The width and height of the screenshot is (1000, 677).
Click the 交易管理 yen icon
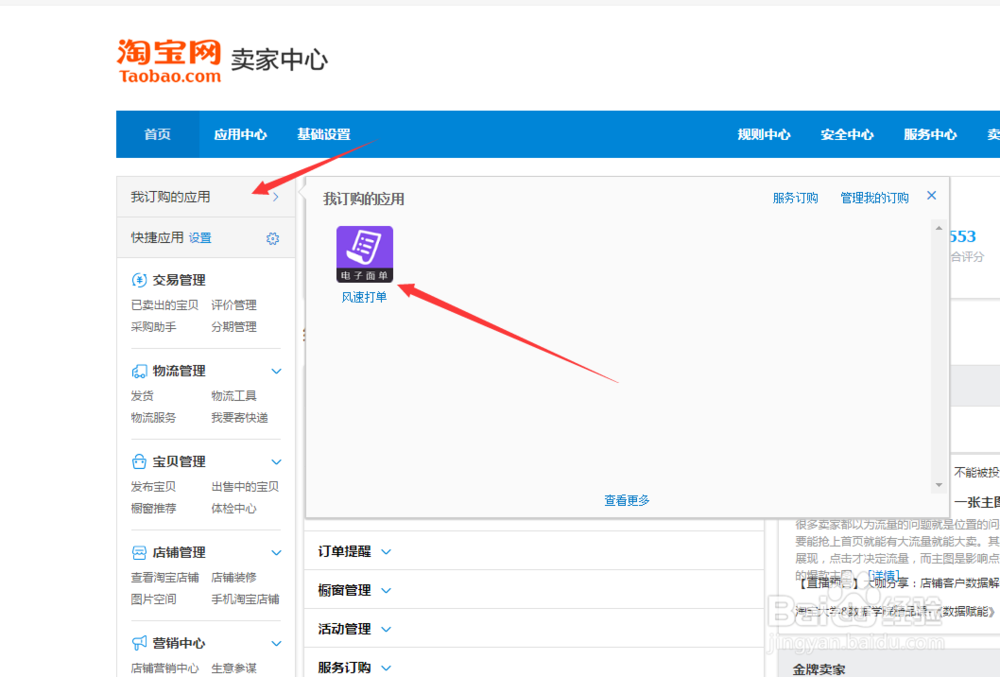click(x=138, y=280)
